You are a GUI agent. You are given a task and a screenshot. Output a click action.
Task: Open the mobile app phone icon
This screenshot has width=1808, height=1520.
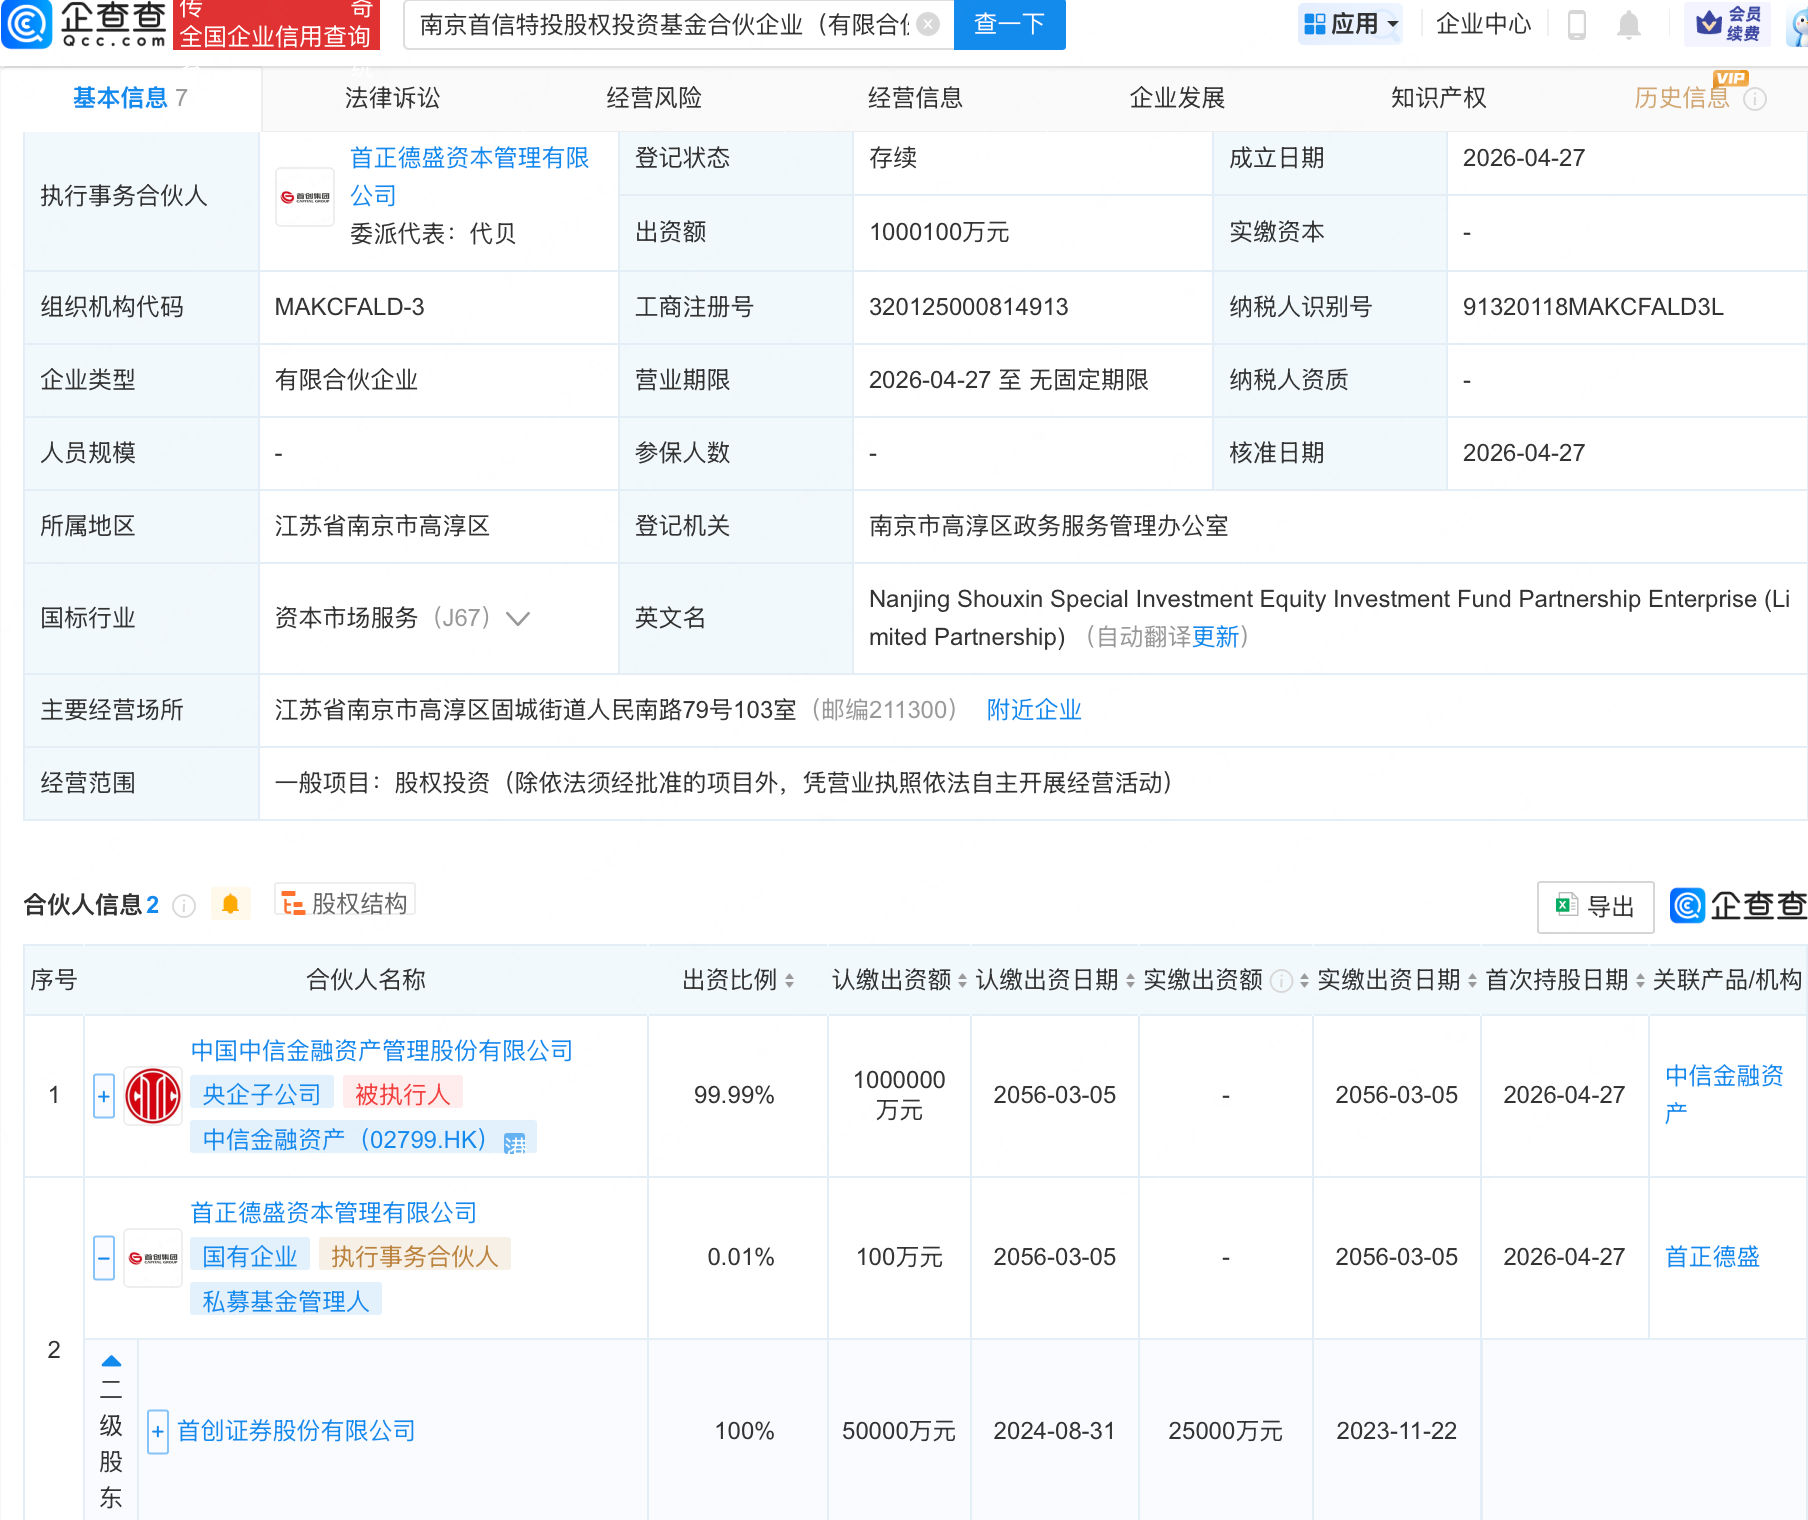click(1577, 24)
